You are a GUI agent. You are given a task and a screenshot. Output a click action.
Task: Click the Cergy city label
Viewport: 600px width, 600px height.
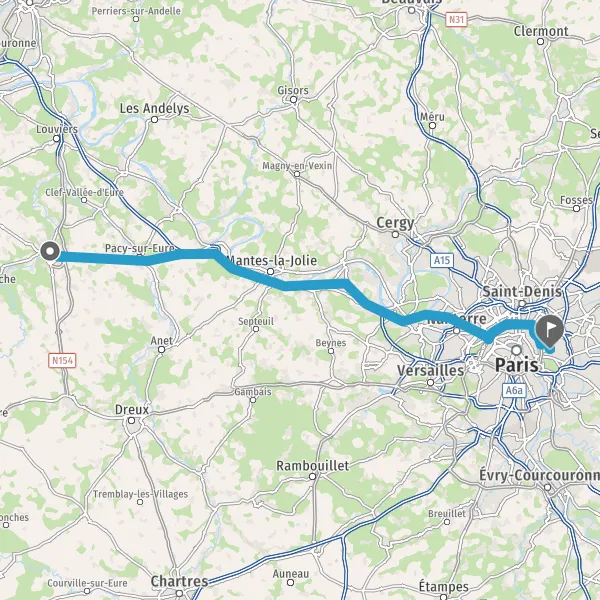coord(395,223)
